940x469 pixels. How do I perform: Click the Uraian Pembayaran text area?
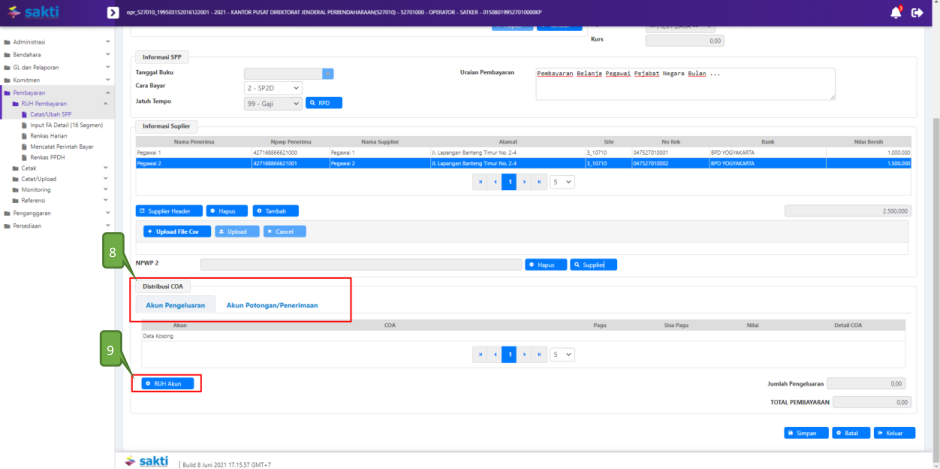click(685, 86)
